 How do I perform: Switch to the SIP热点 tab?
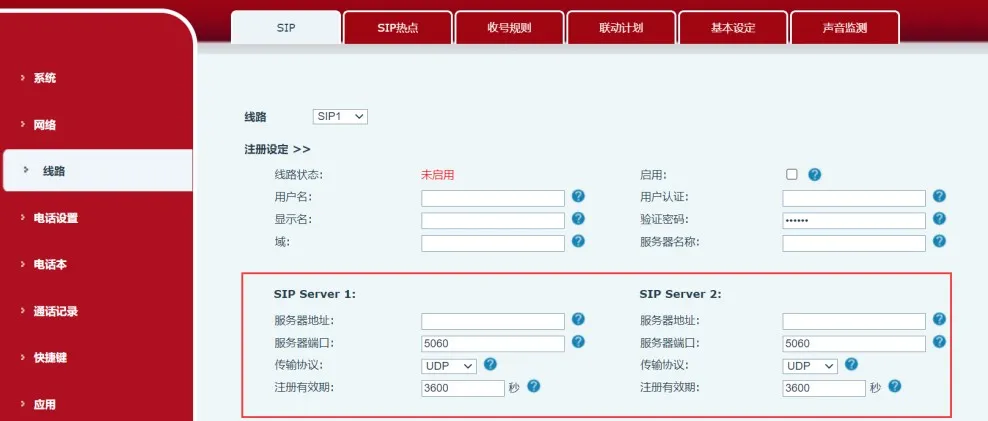pyautogui.click(x=397, y=28)
